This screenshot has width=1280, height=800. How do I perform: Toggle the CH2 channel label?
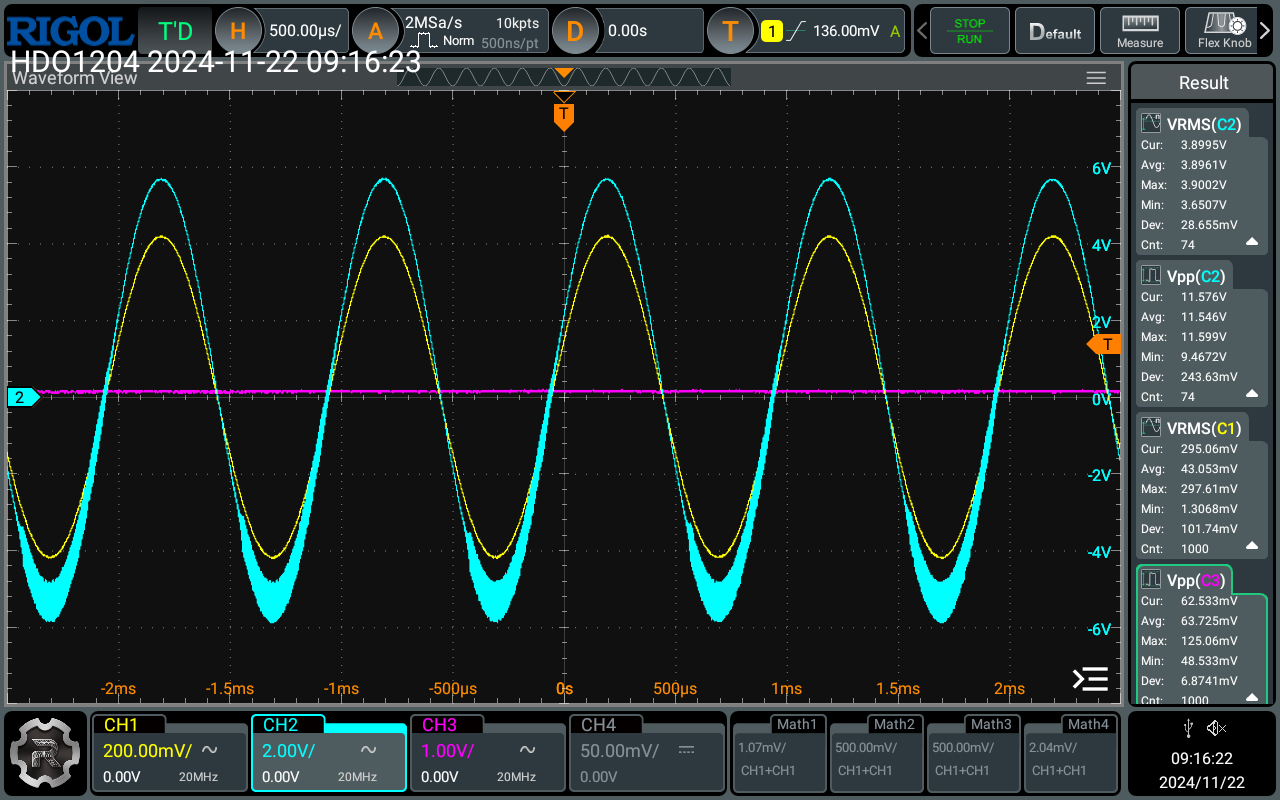point(281,725)
